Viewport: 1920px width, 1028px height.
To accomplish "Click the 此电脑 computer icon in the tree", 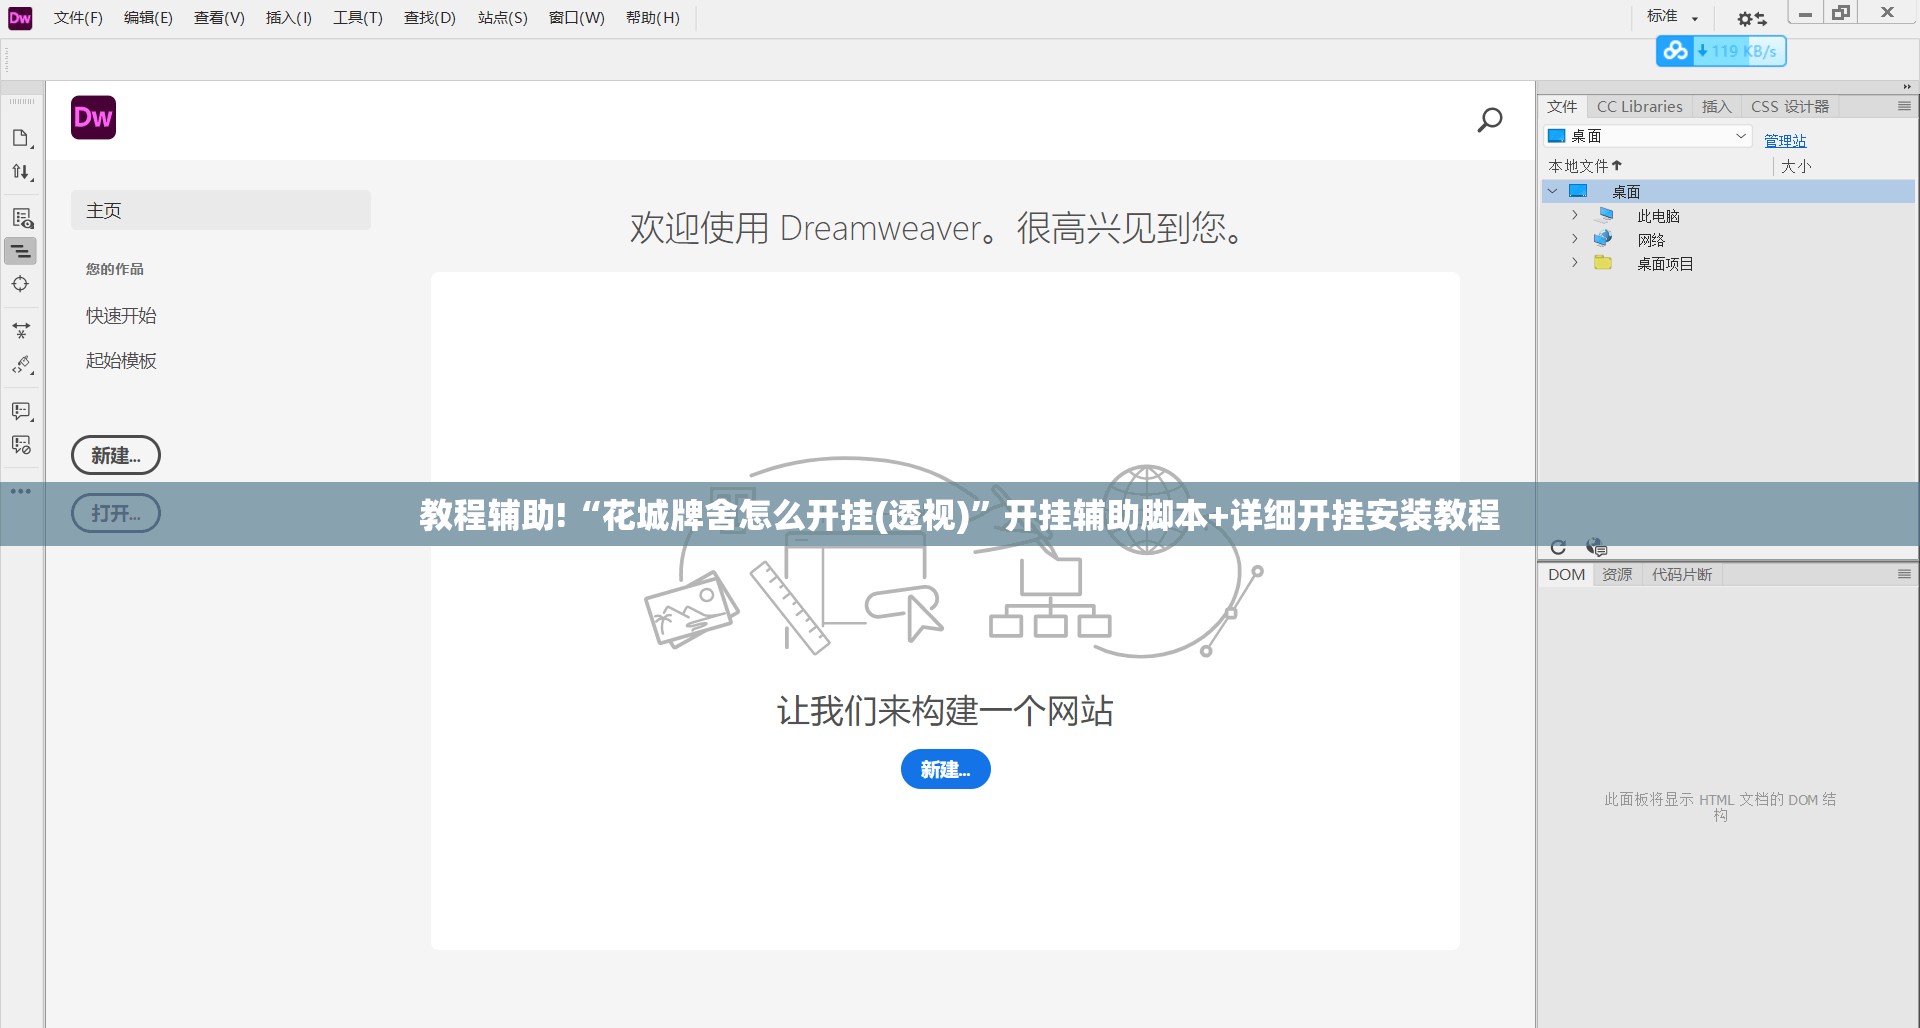I will tap(1604, 215).
